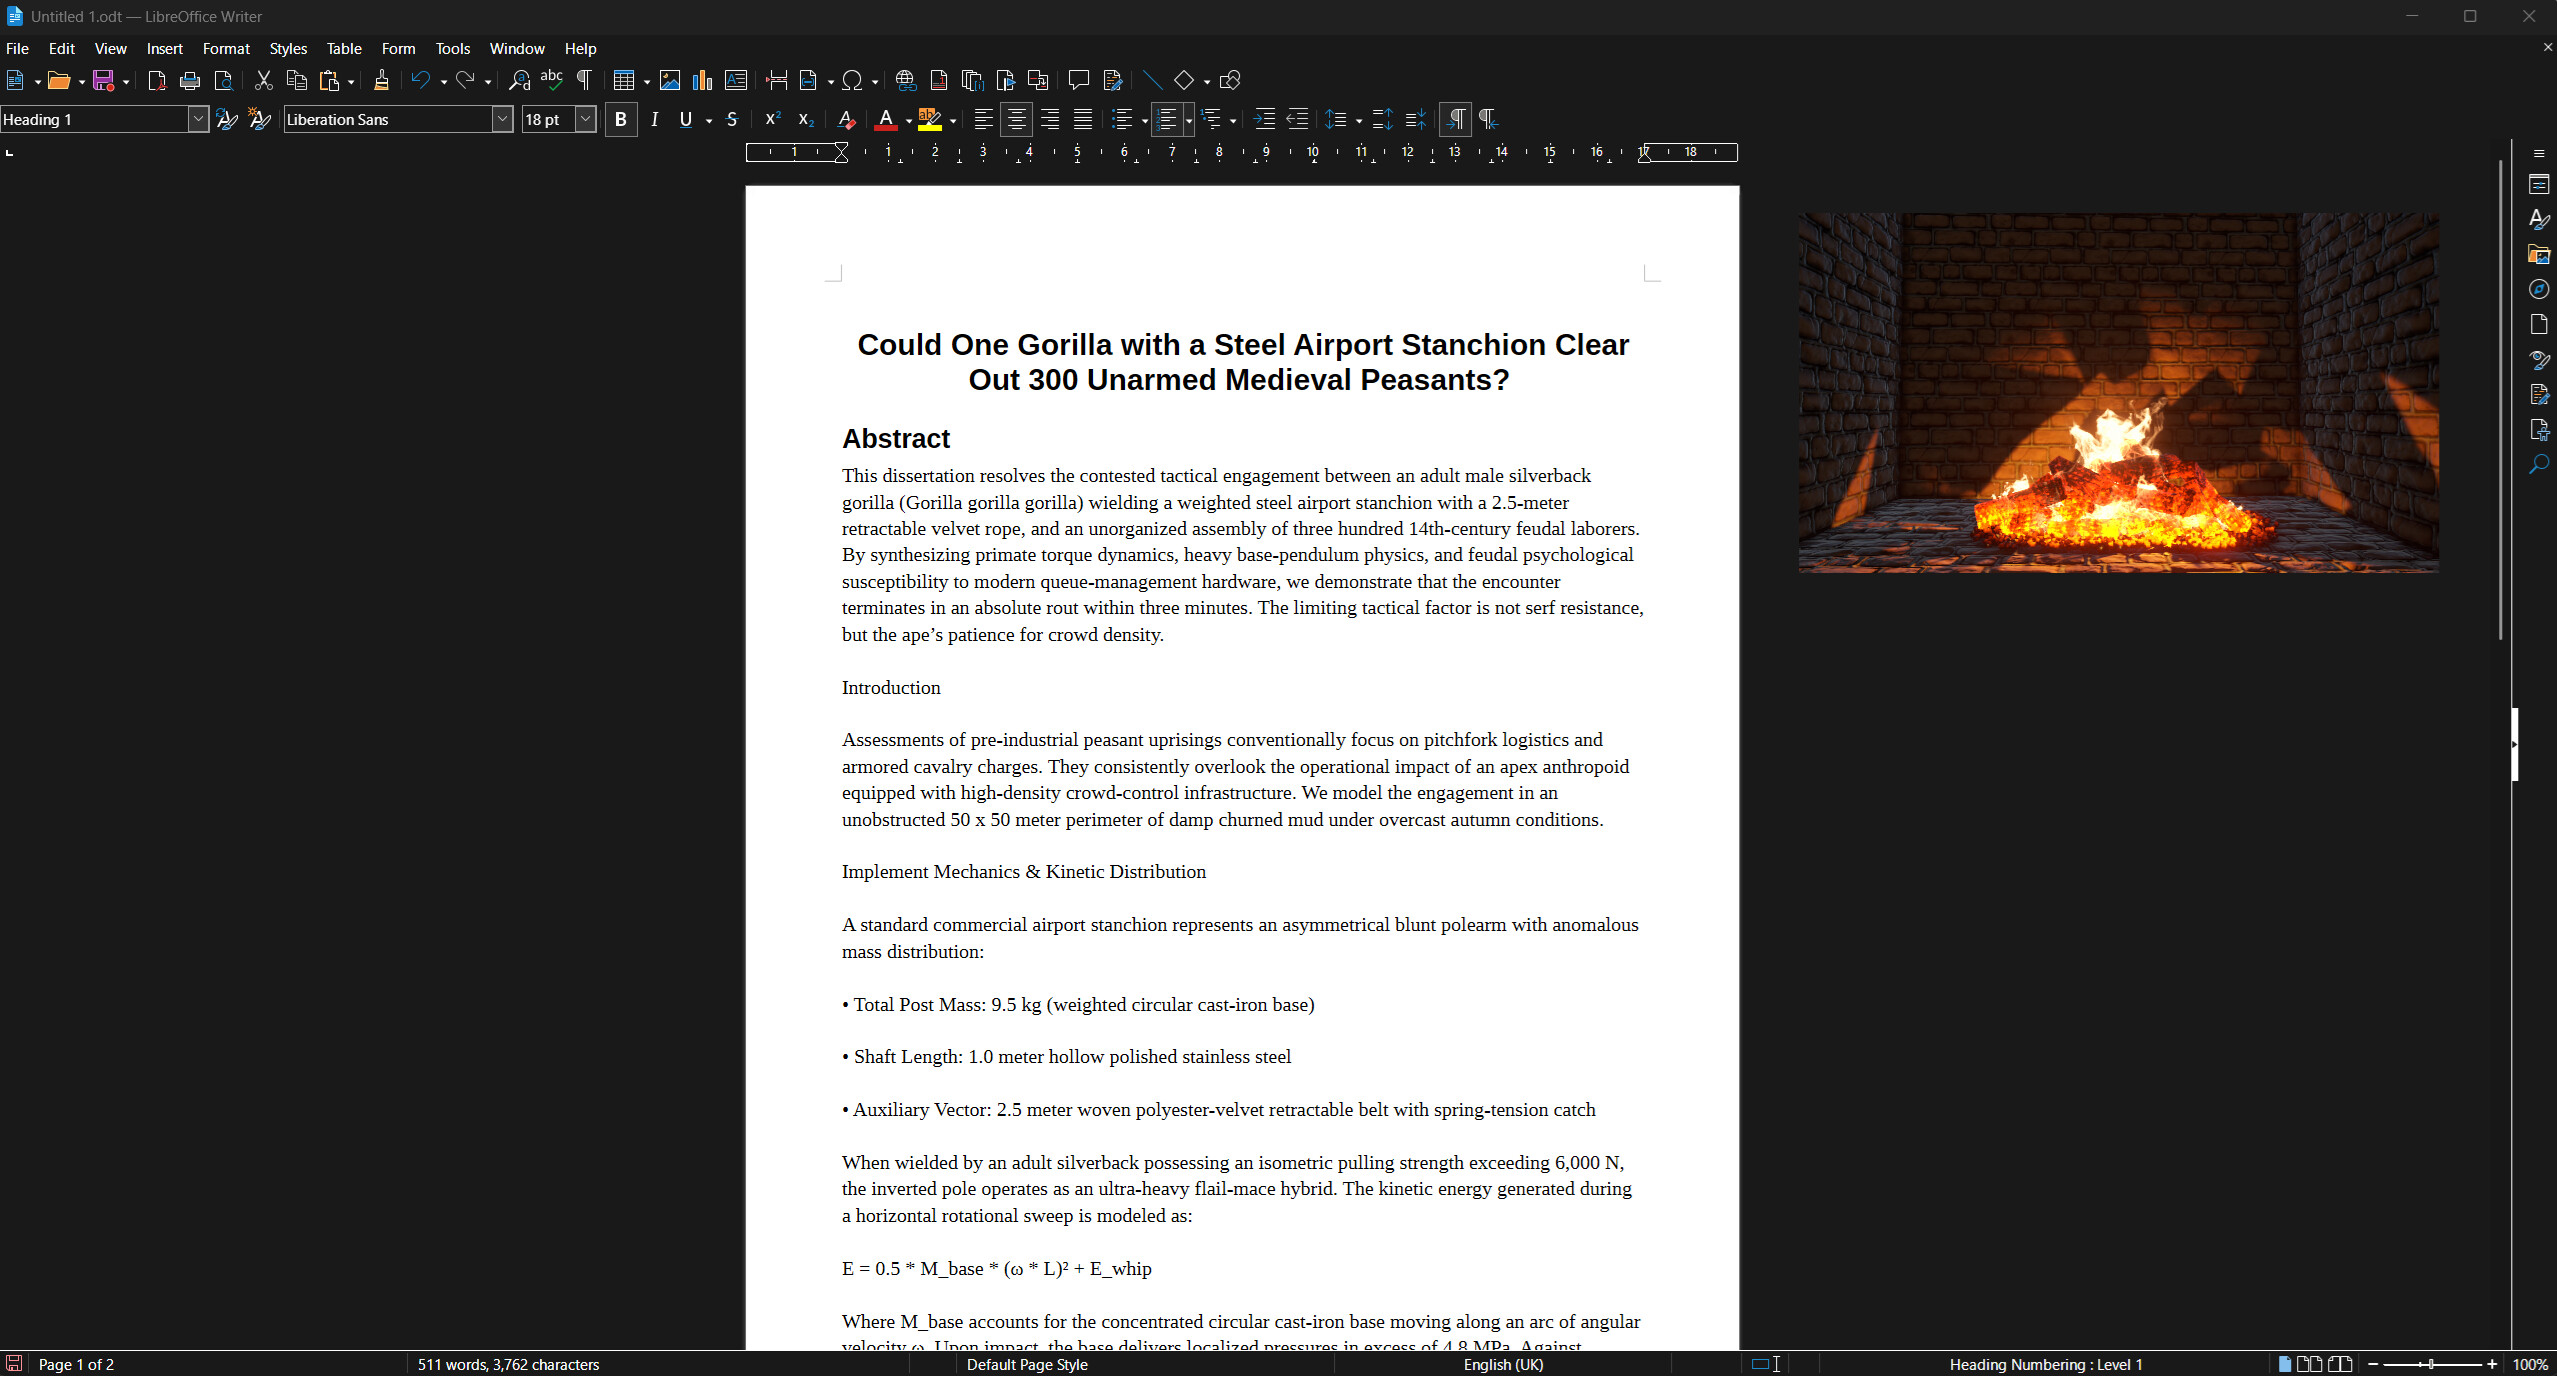This screenshot has width=2557, height=1376.
Task: Toggle Strikethrough formatting
Action: 732,120
